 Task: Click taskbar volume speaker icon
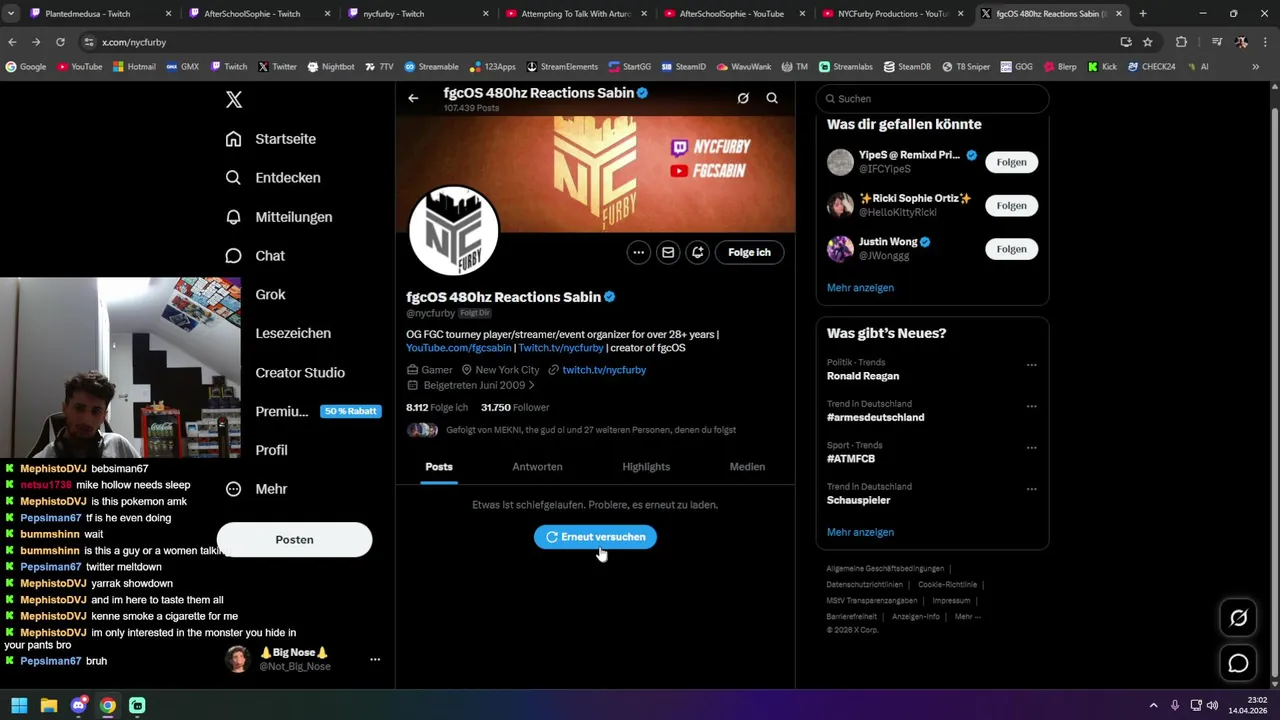click(x=1212, y=705)
